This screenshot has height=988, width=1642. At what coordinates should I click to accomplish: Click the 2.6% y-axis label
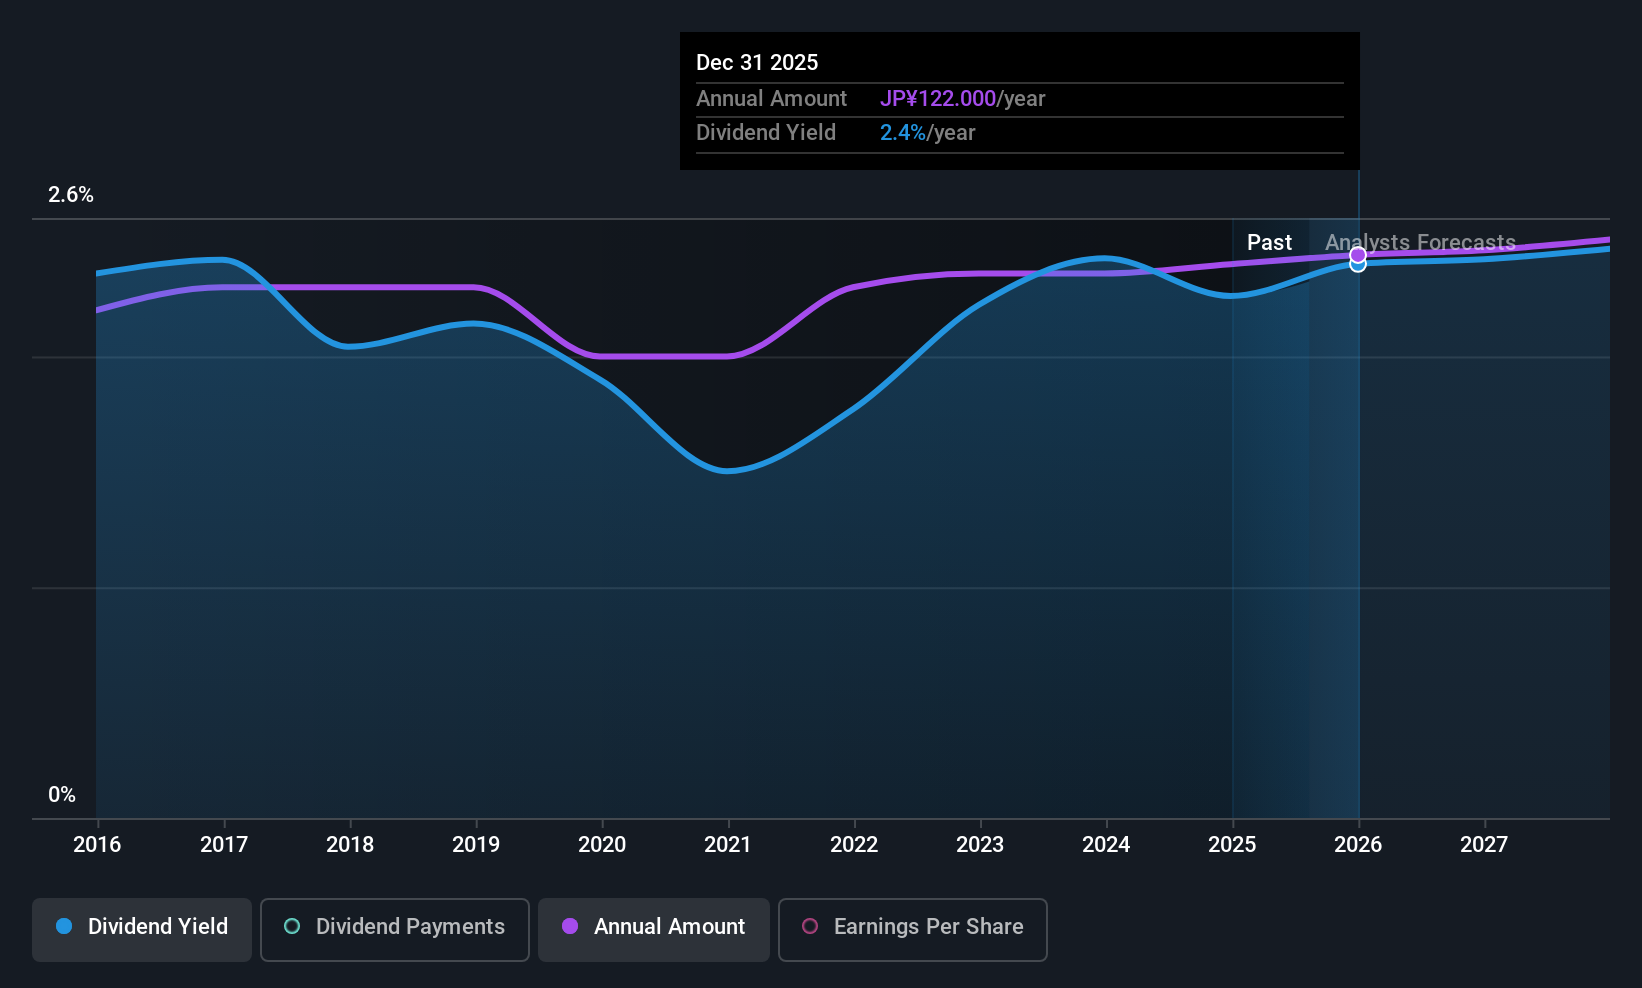click(x=71, y=195)
